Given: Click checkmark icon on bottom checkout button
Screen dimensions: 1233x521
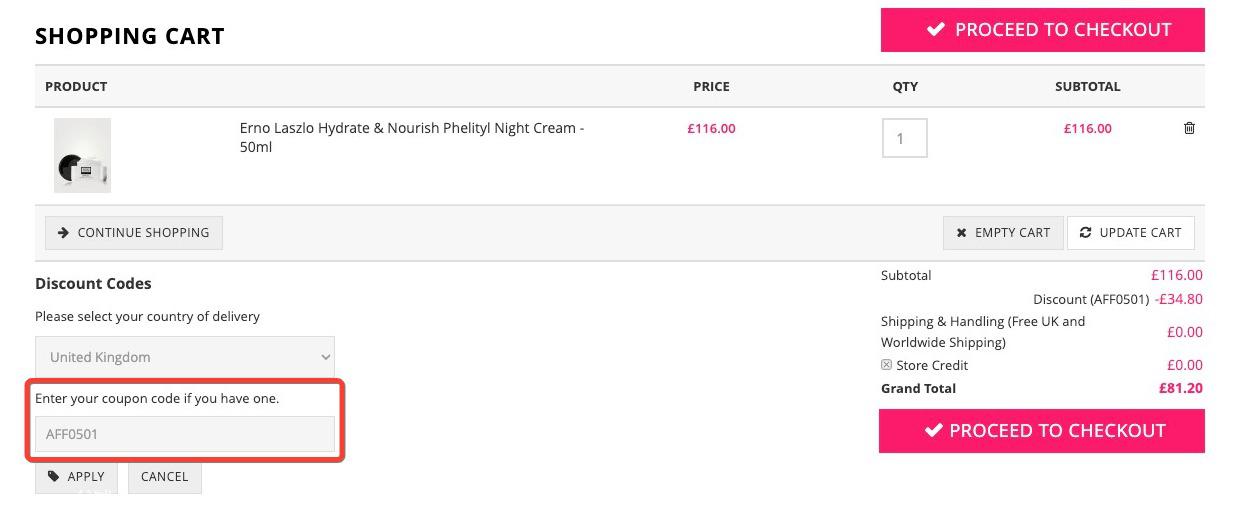Looking at the screenshot, I should point(933,431).
